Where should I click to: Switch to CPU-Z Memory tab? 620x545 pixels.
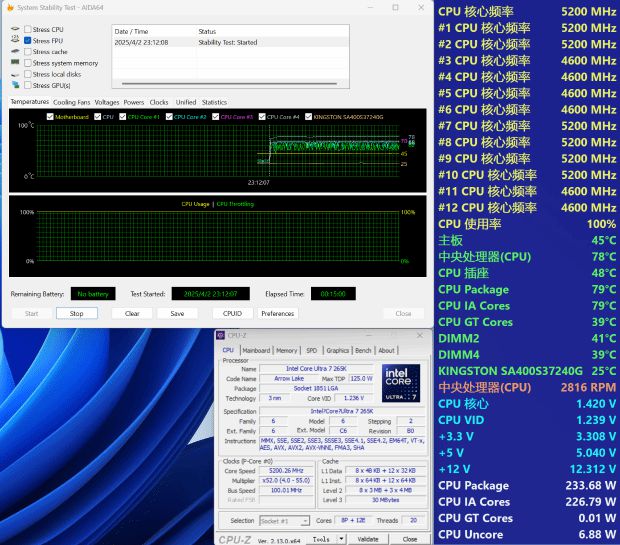point(287,350)
